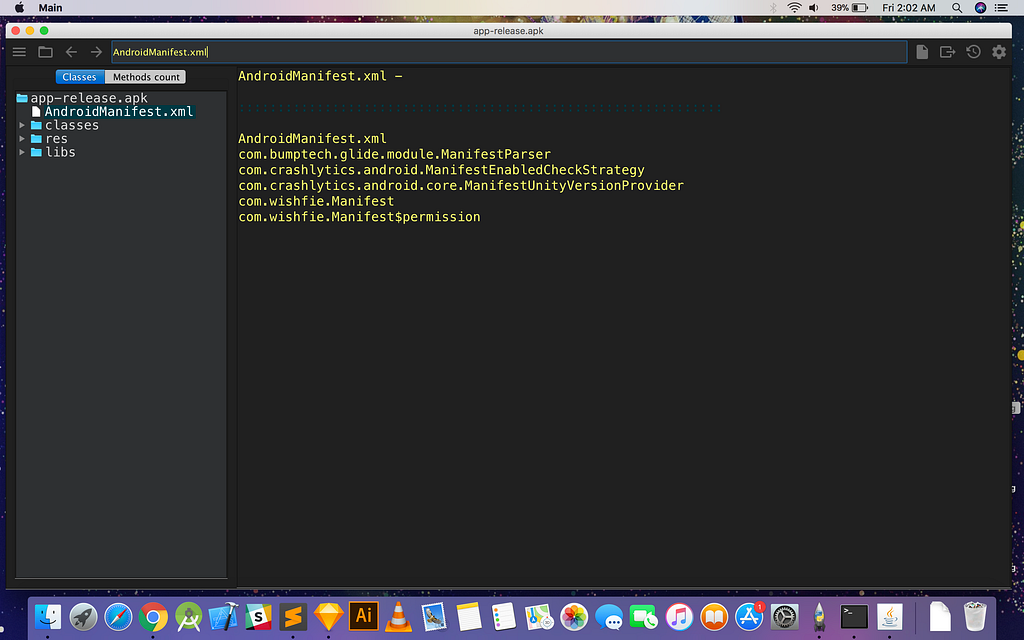Click the document icon in the toolbar
The height and width of the screenshot is (640, 1024).
(x=922, y=52)
